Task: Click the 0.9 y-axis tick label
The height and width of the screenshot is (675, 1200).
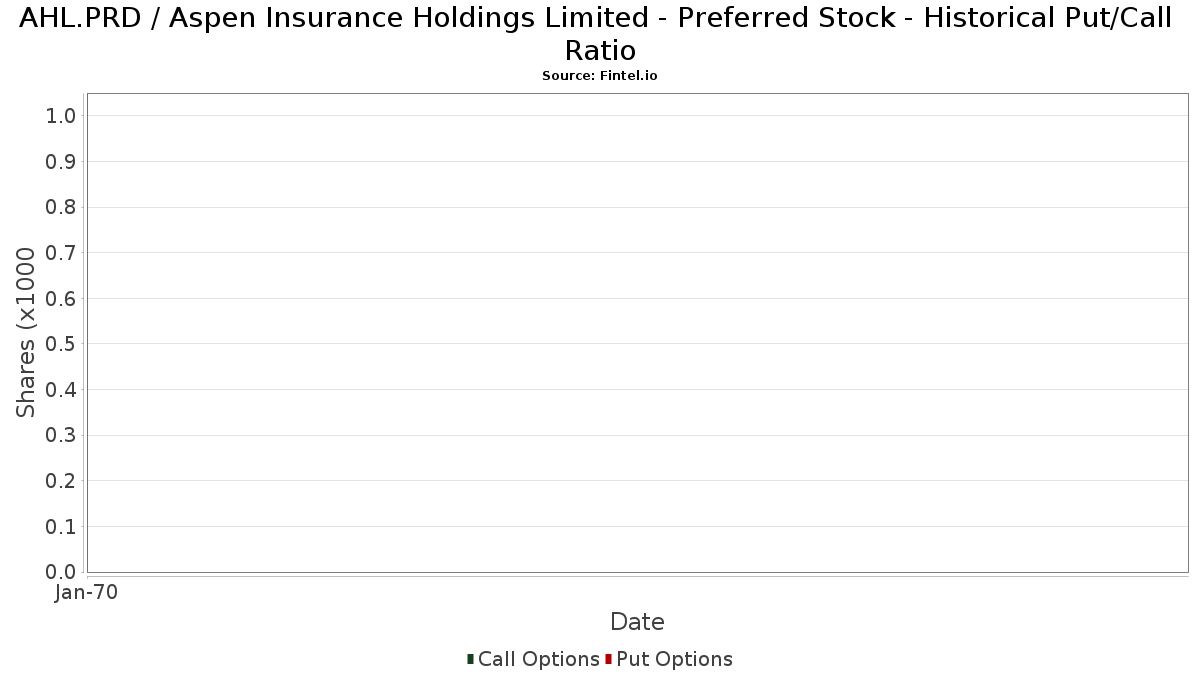Action: [x=61, y=162]
